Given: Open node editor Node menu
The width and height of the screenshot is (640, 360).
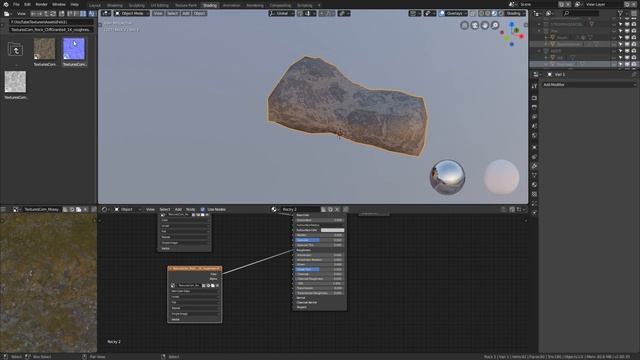Looking at the screenshot, I should [x=190, y=209].
